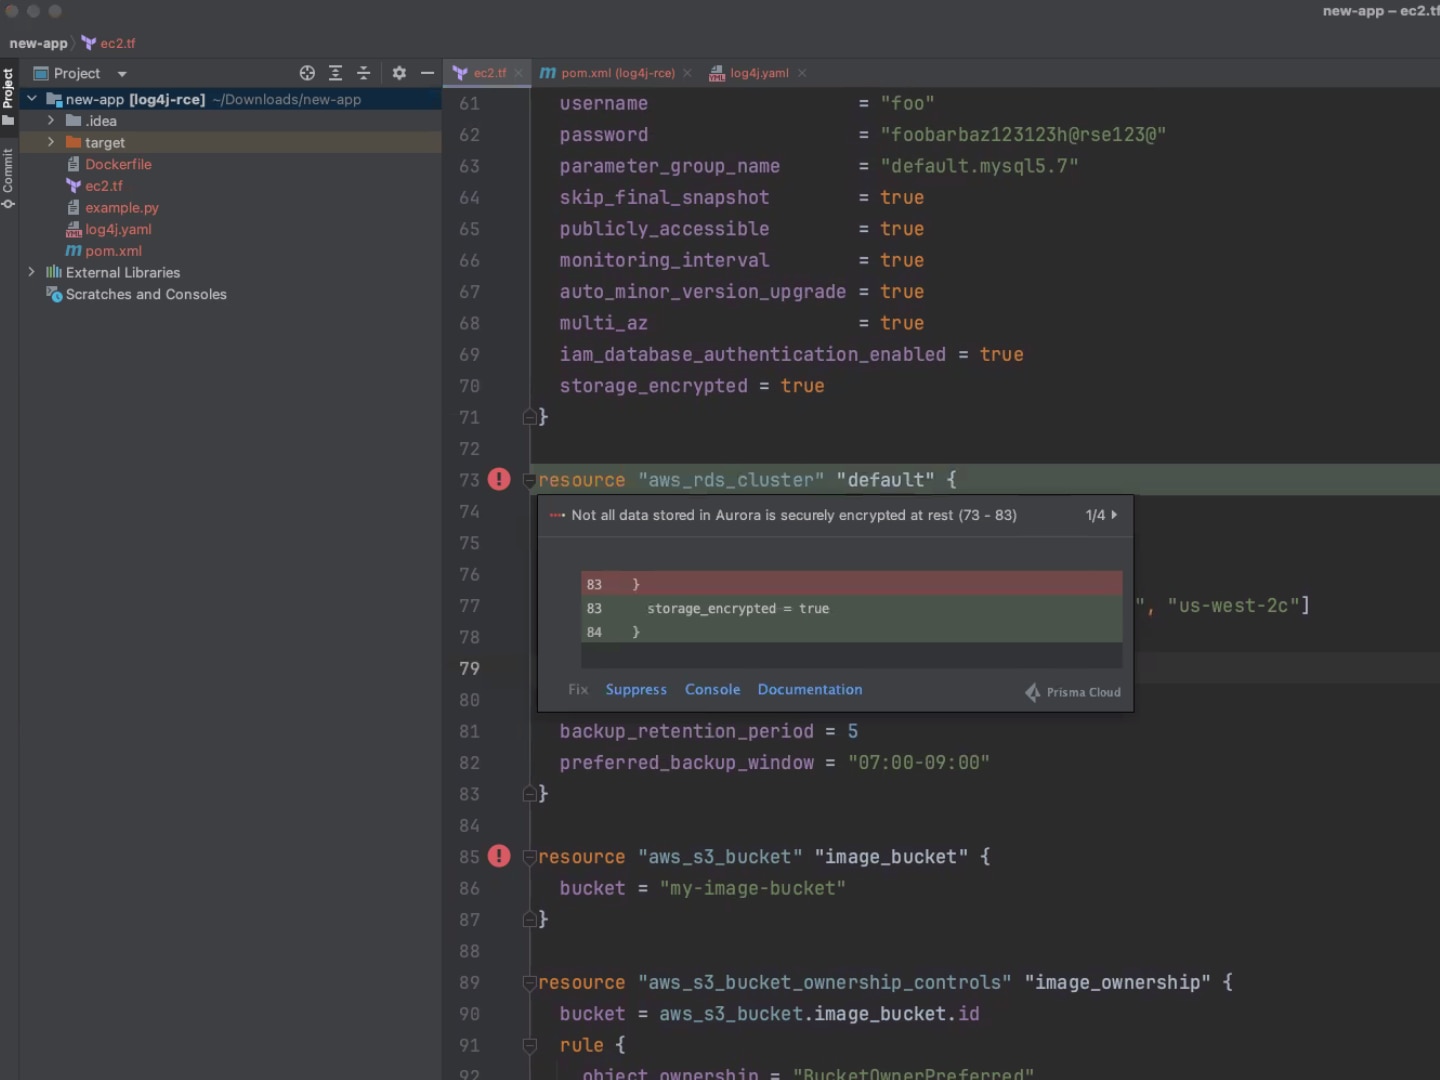The width and height of the screenshot is (1440, 1080).
Task: Open Dockerfile in the project tree
Action: [x=118, y=164]
